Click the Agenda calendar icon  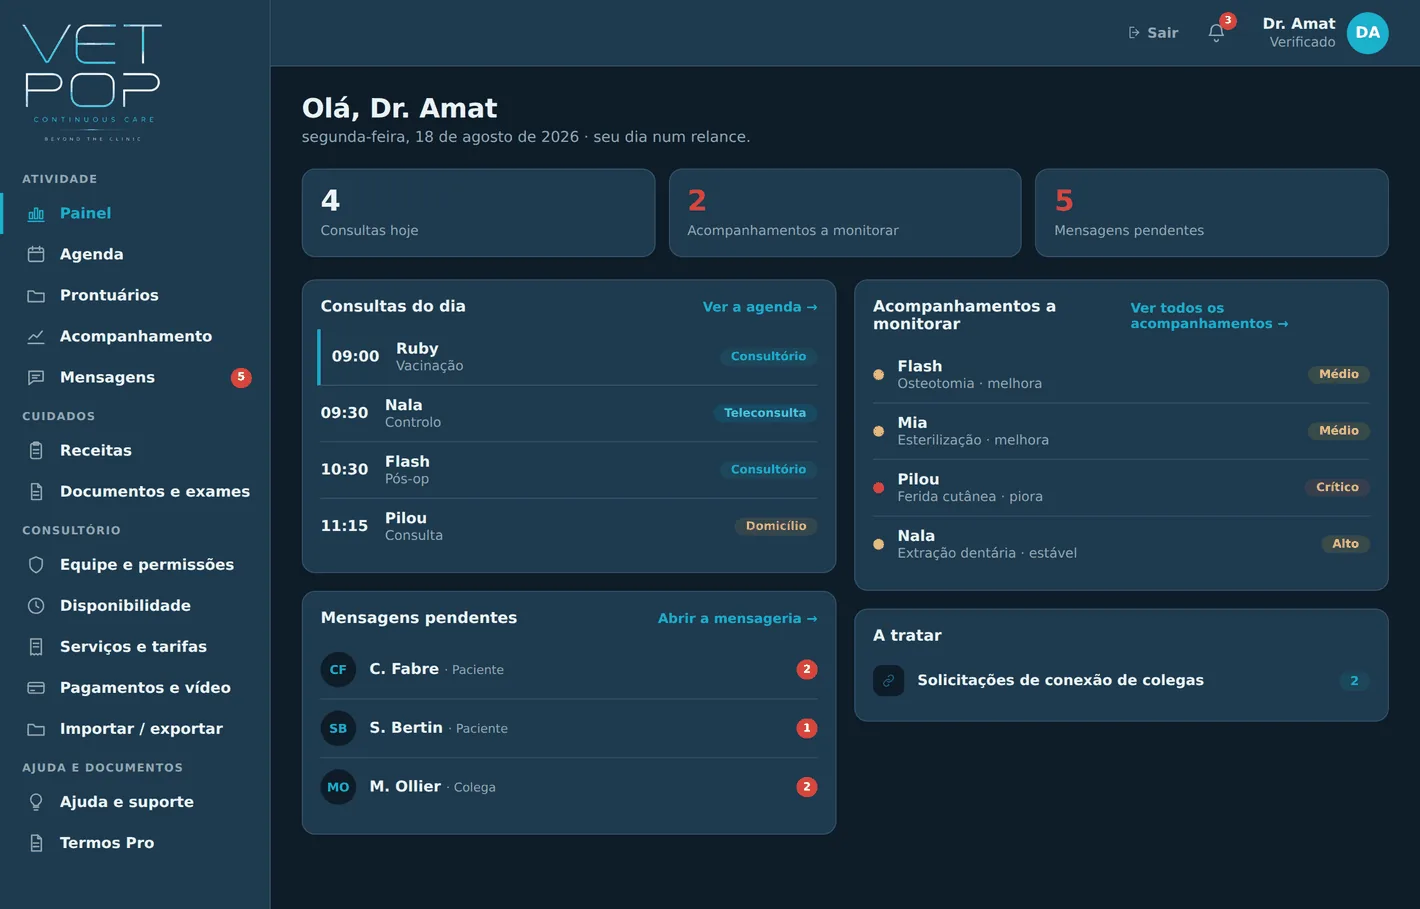pos(36,254)
